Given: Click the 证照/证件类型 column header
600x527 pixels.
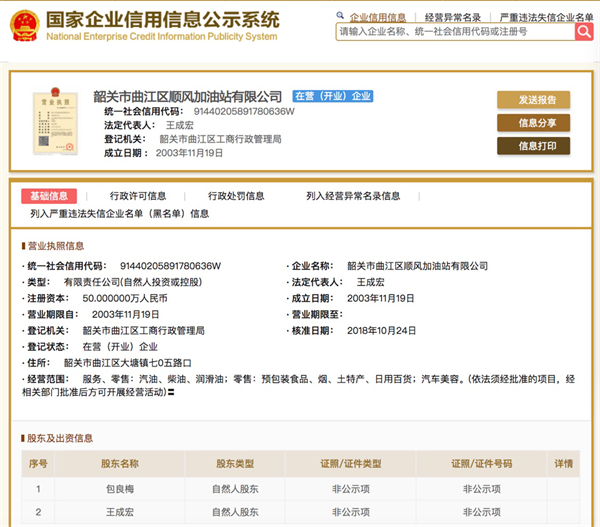Looking at the screenshot, I should point(351,464).
